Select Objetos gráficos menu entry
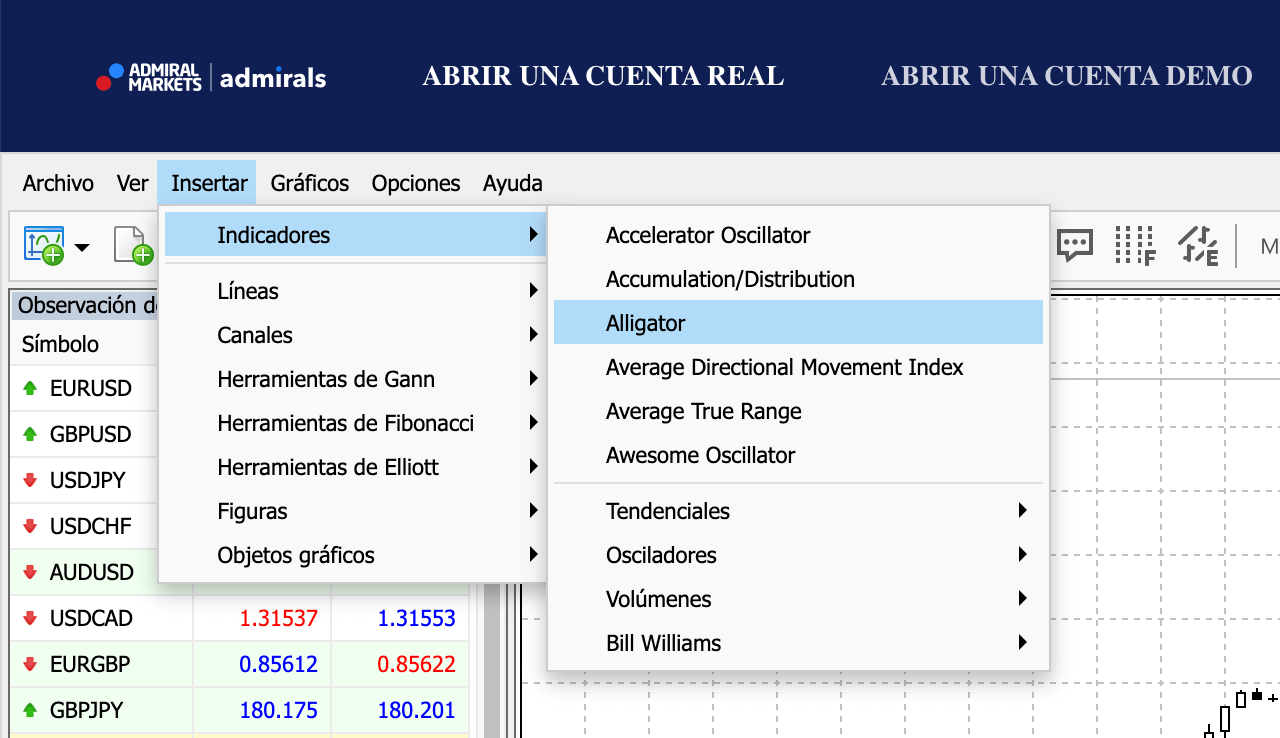Viewport: 1280px width, 738px height. tap(354, 555)
